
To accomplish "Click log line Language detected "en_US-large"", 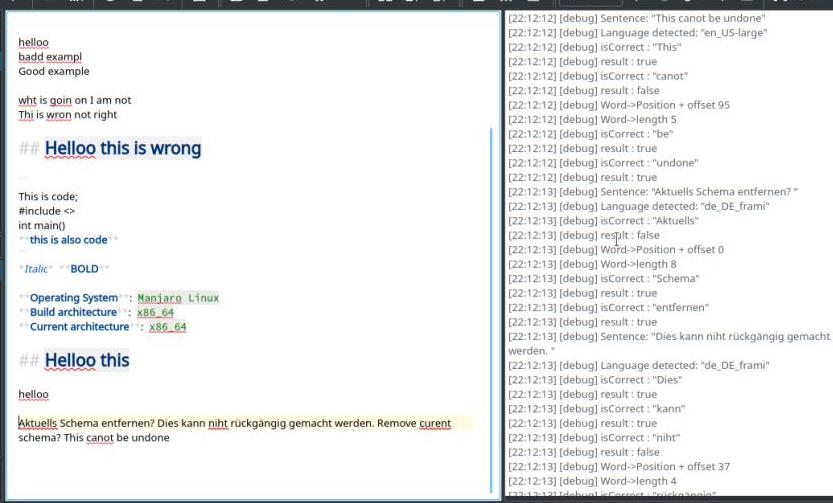I will [x=638, y=32].
